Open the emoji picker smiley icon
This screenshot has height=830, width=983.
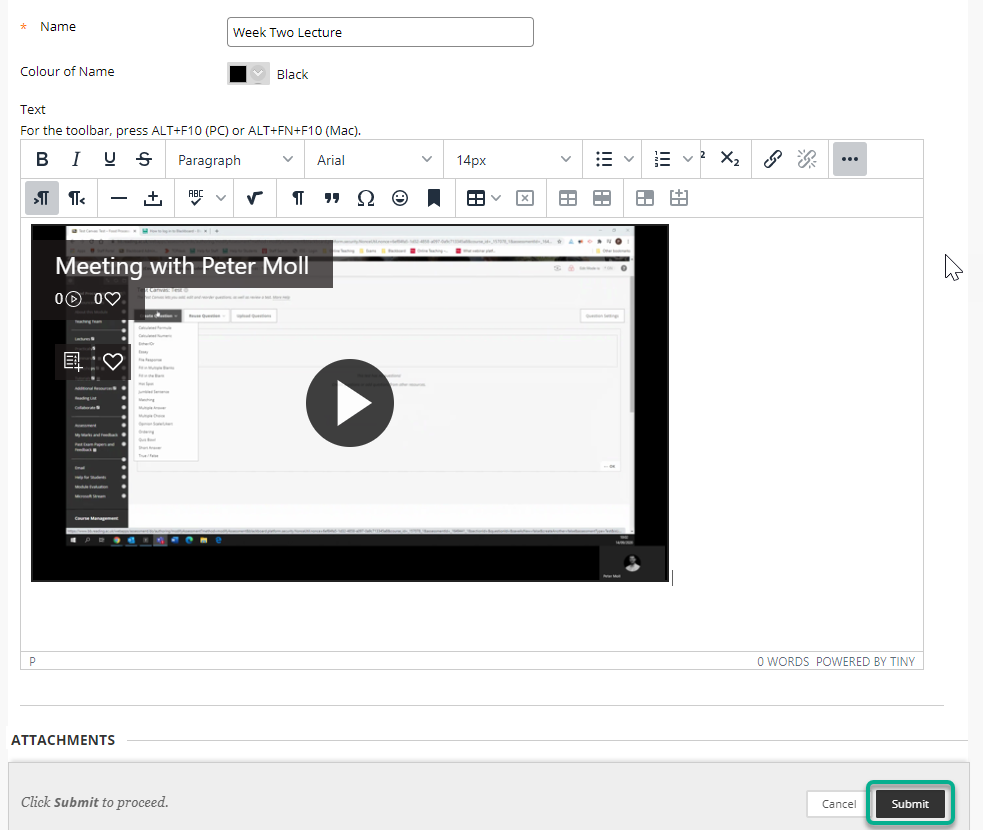pos(400,198)
